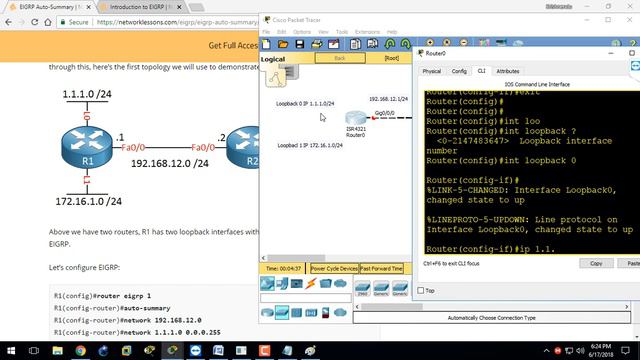Screen dimensions: 640x360
Task: Select Components category icon
Action: (x=296, y=283)
